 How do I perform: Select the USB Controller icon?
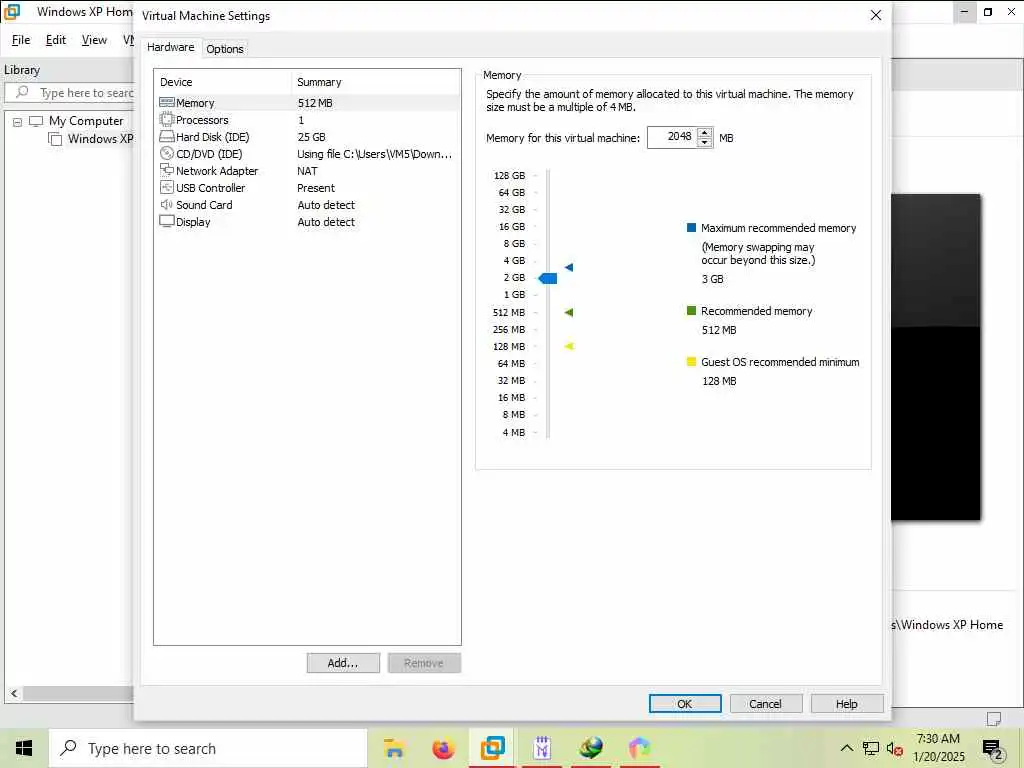coord(167,187)
